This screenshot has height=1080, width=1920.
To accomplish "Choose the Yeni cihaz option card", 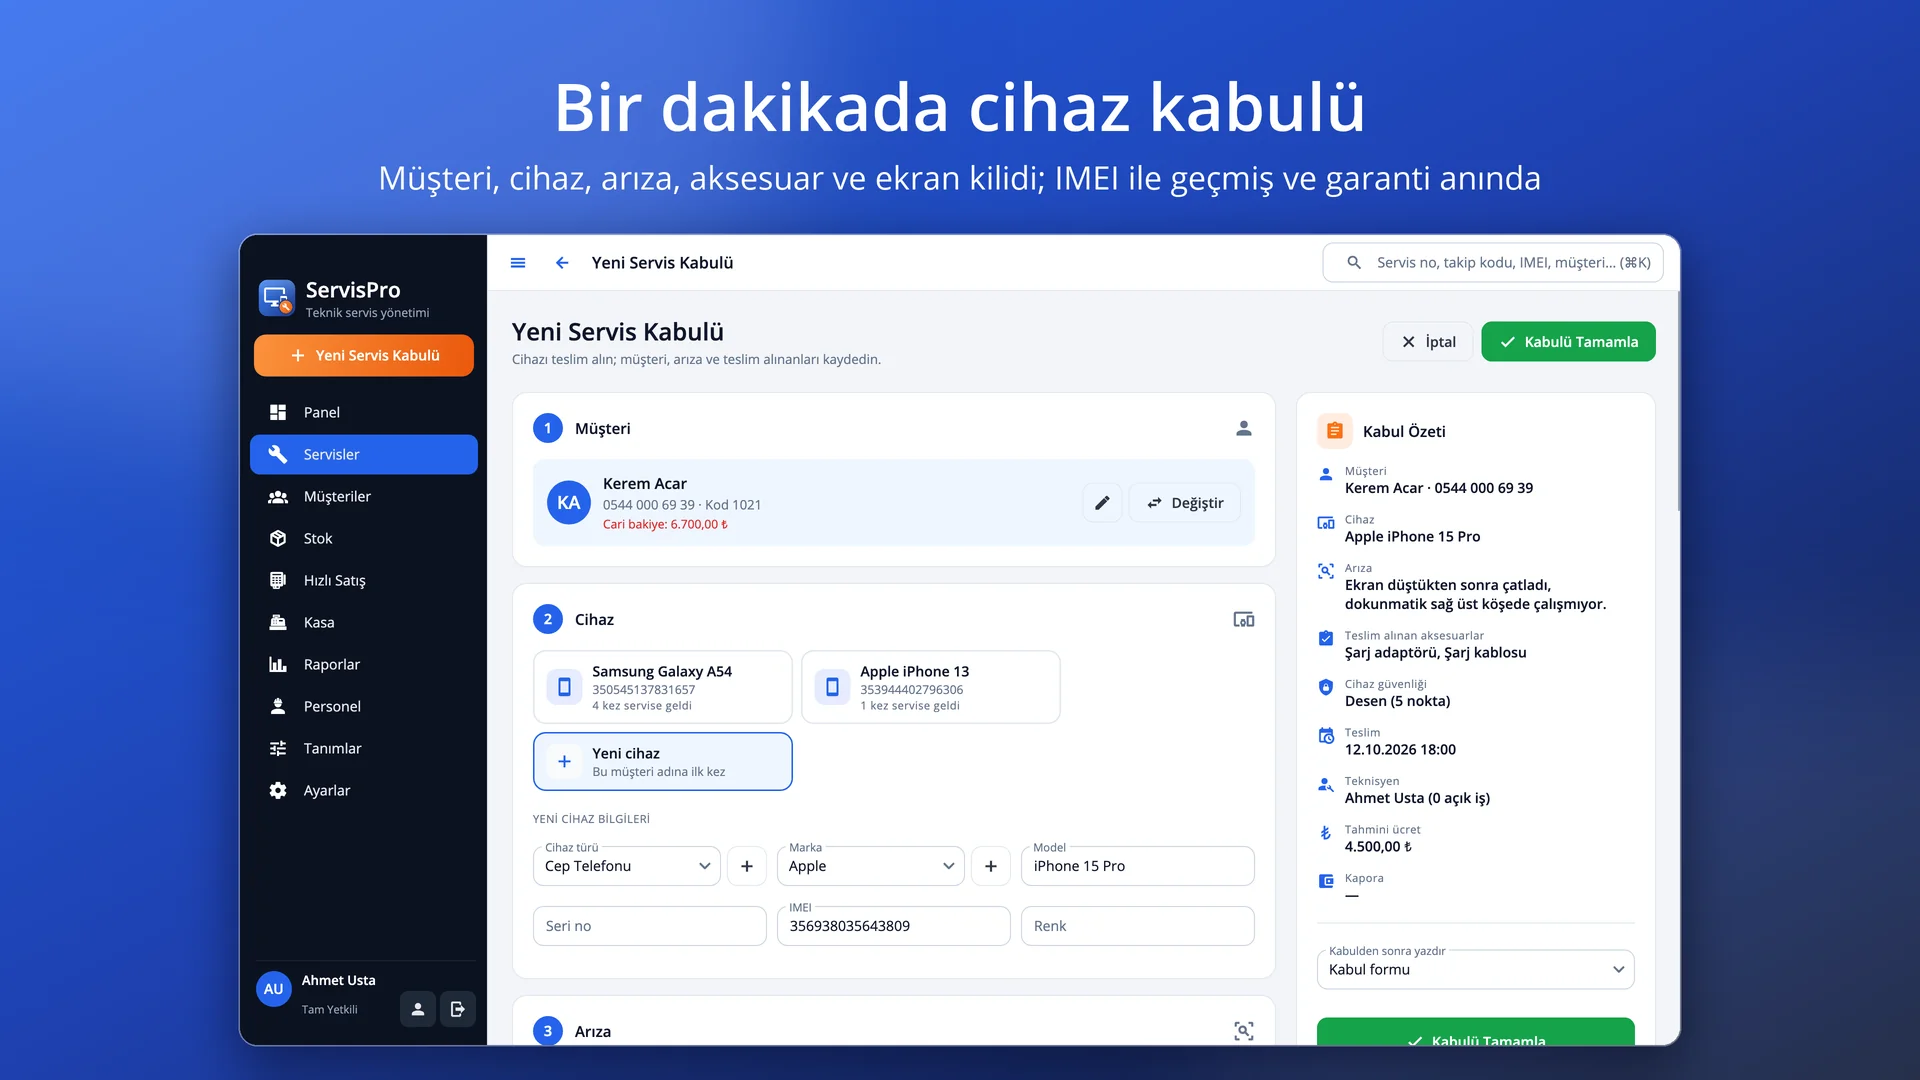I will (x=663, y=761).
